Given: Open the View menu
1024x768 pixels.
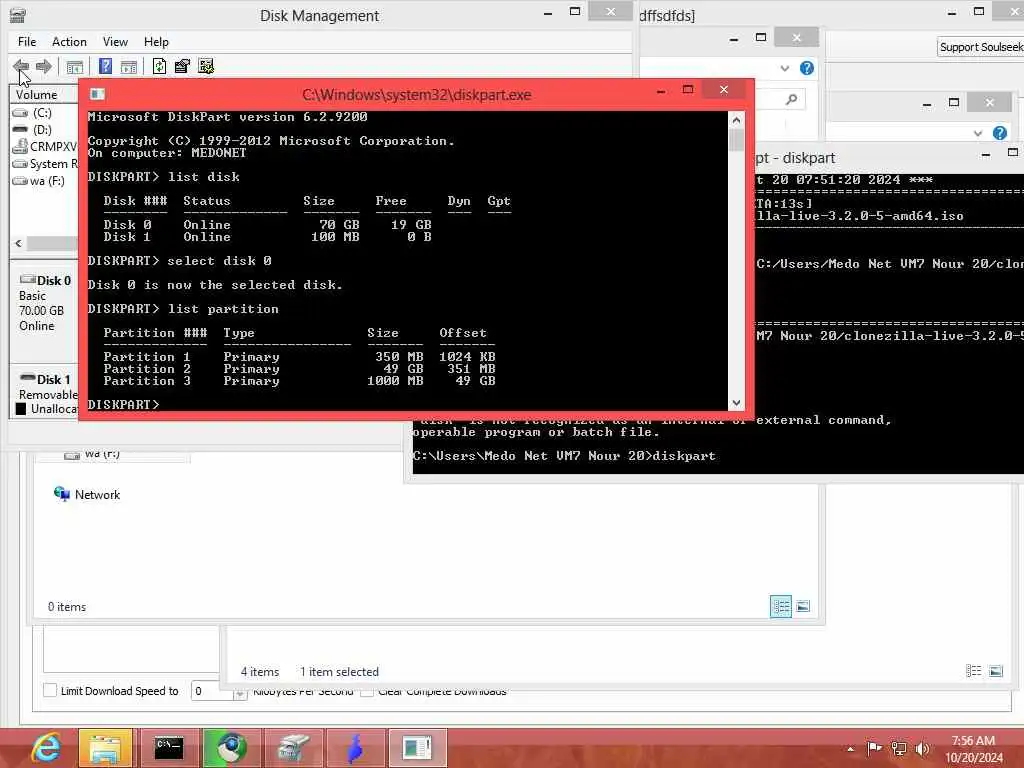Looking at the screenshot, I should [115, 42].
